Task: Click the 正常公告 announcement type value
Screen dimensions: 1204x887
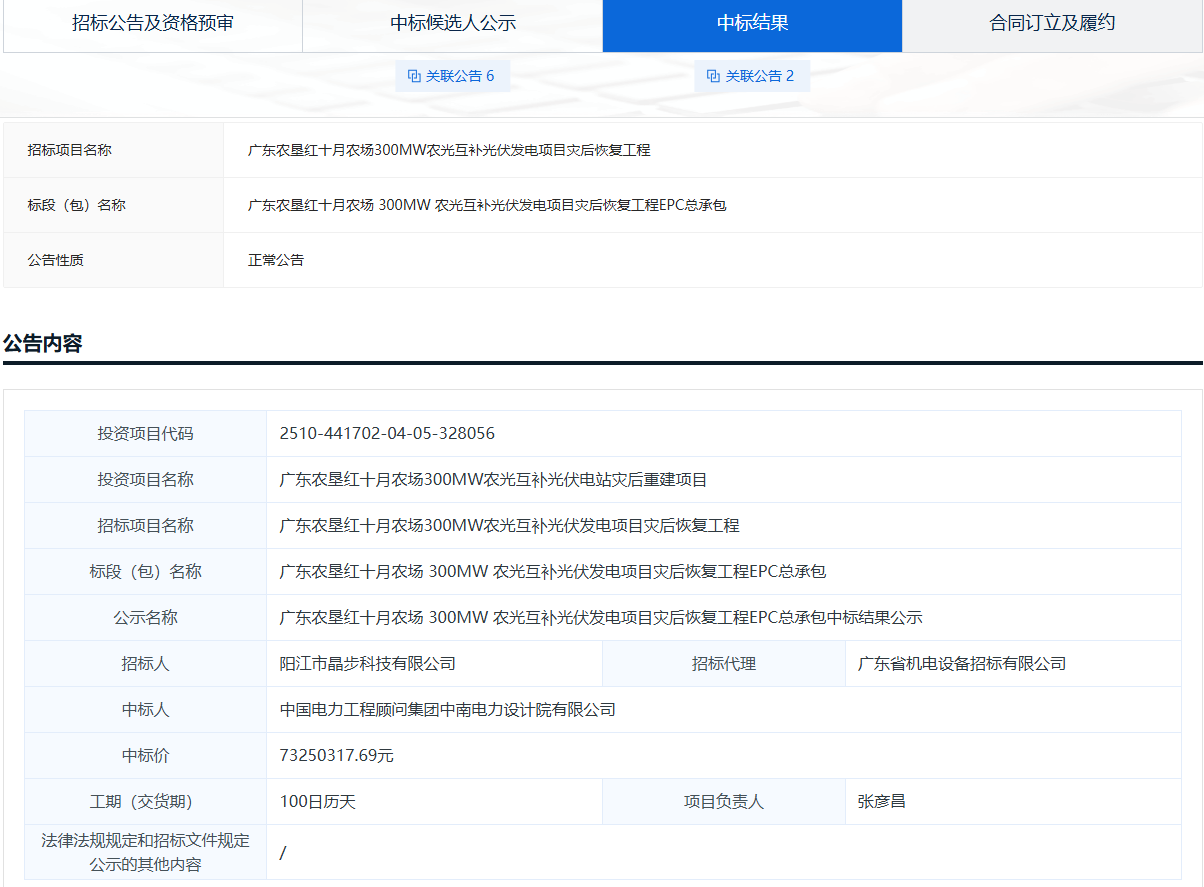Action: pos(276,260)
